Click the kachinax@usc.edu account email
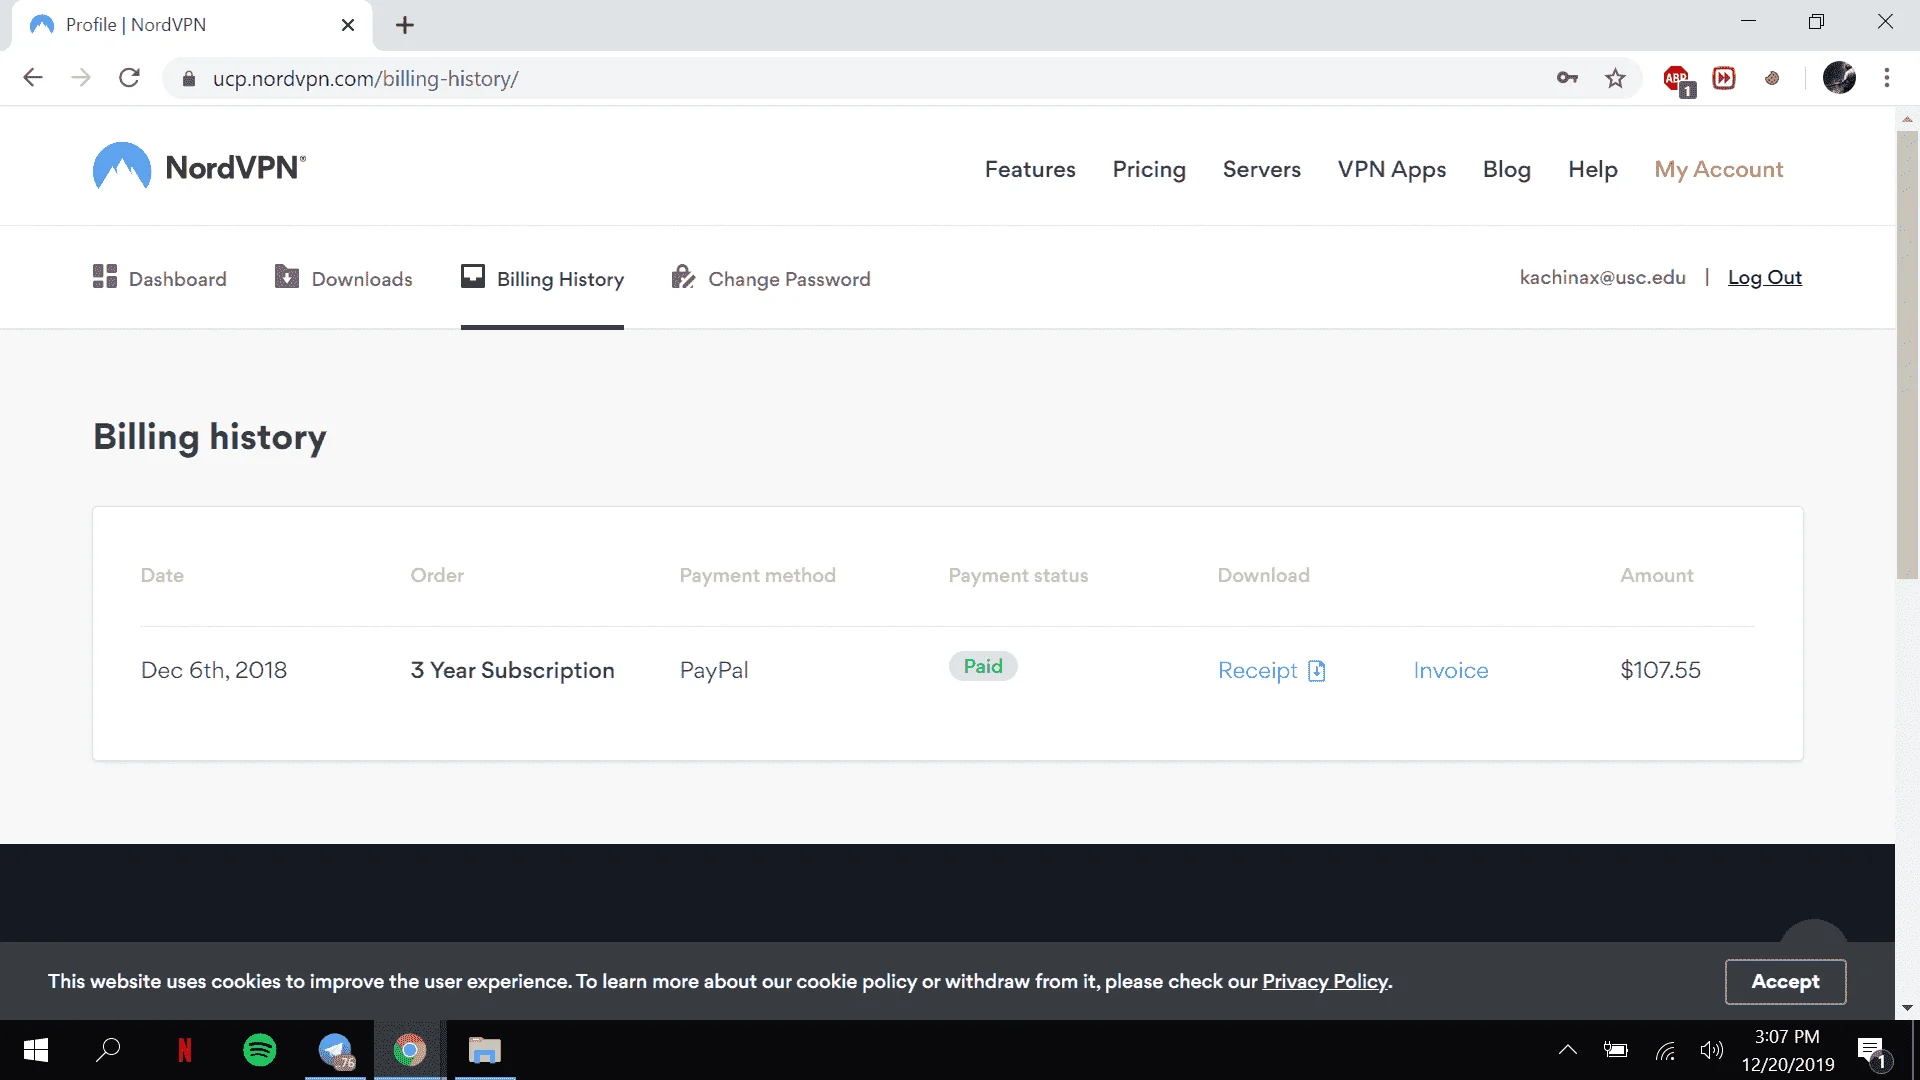The height and width of the screenshot is (1080, 1920). (x=1602, y=277)
